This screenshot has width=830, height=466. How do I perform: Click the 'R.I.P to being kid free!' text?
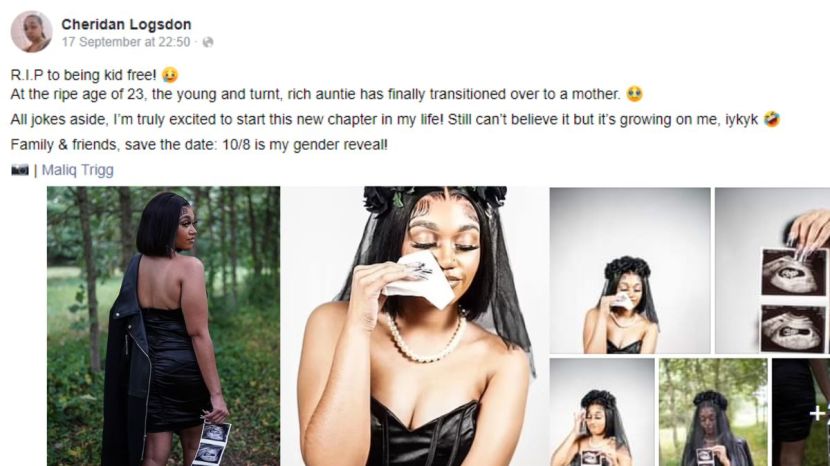coord(83,75)
